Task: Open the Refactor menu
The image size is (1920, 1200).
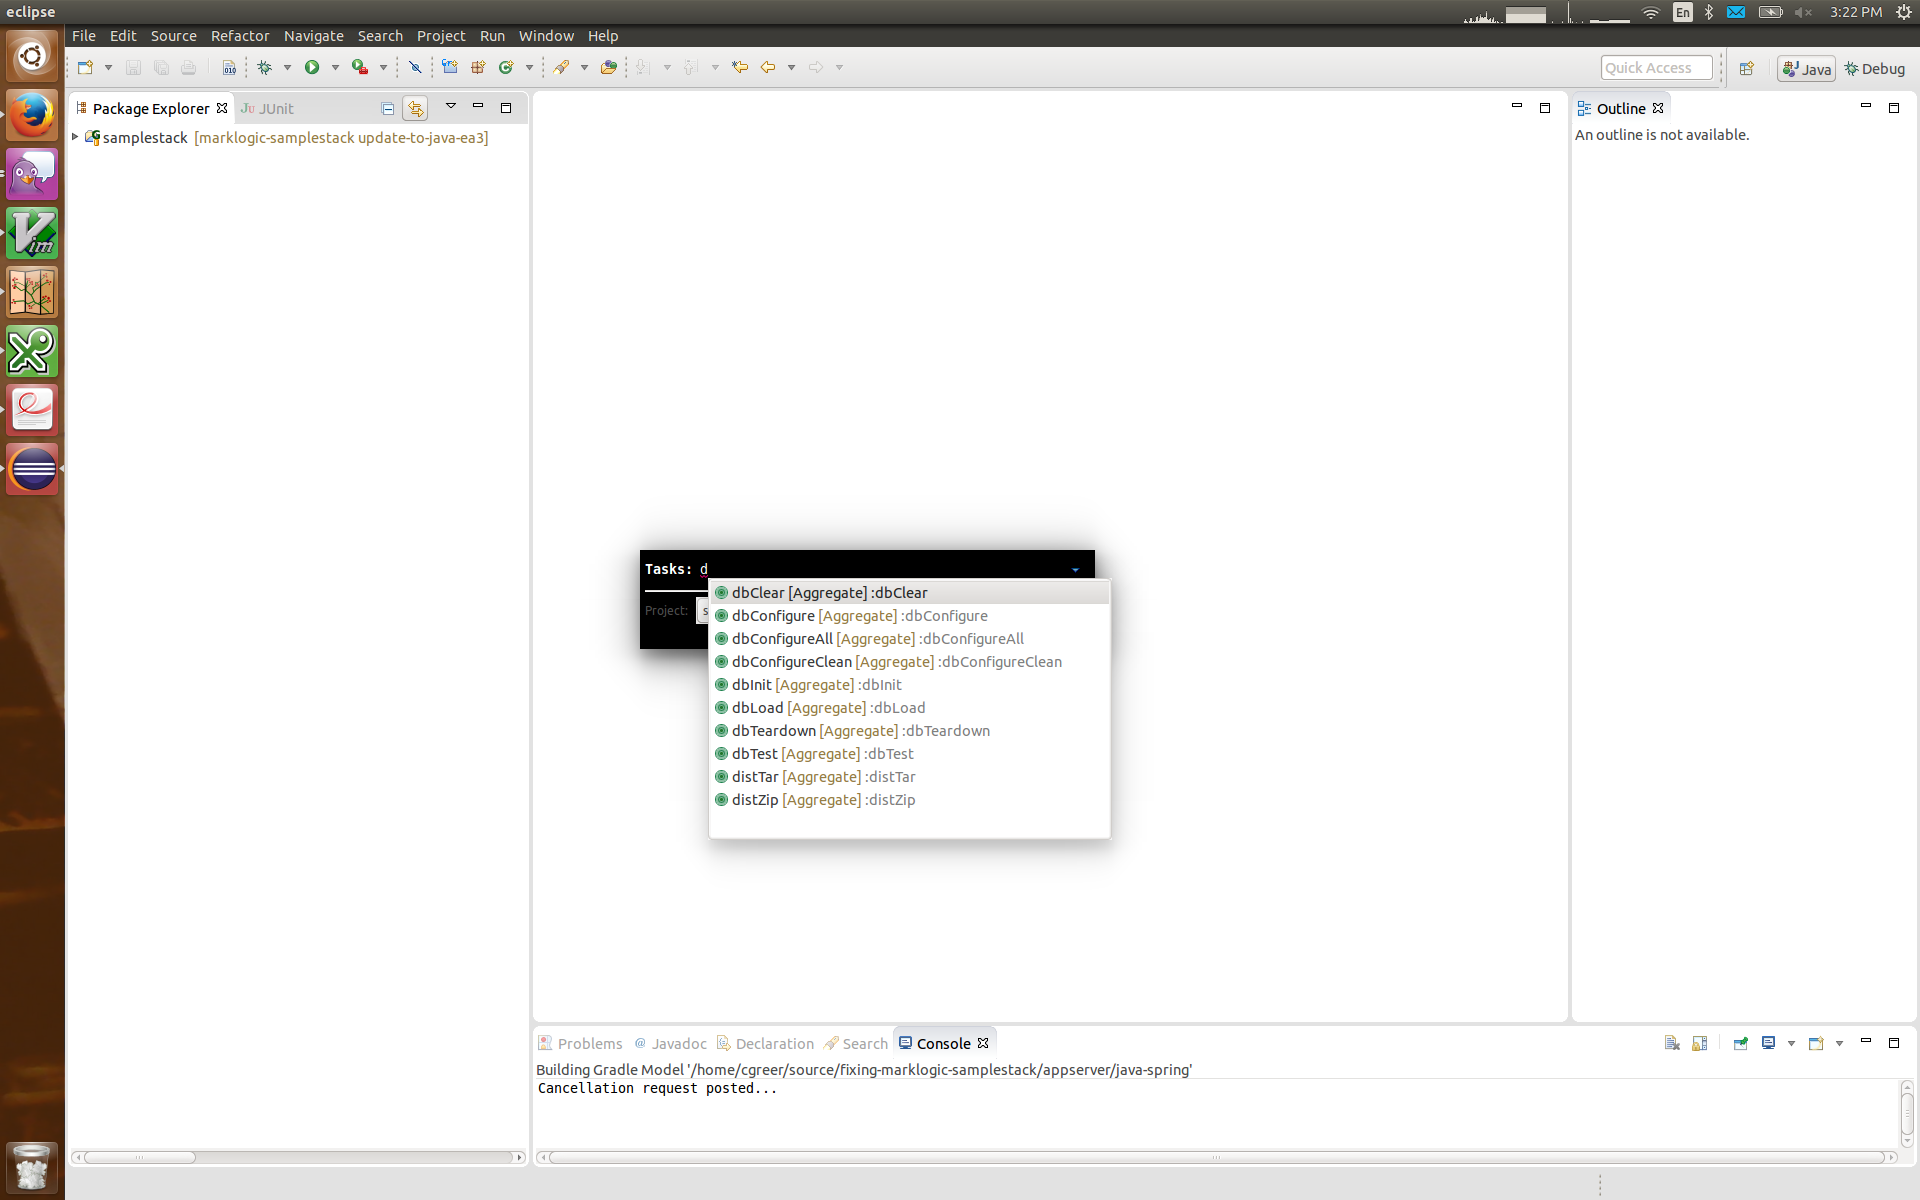Action: pos(239,35)
